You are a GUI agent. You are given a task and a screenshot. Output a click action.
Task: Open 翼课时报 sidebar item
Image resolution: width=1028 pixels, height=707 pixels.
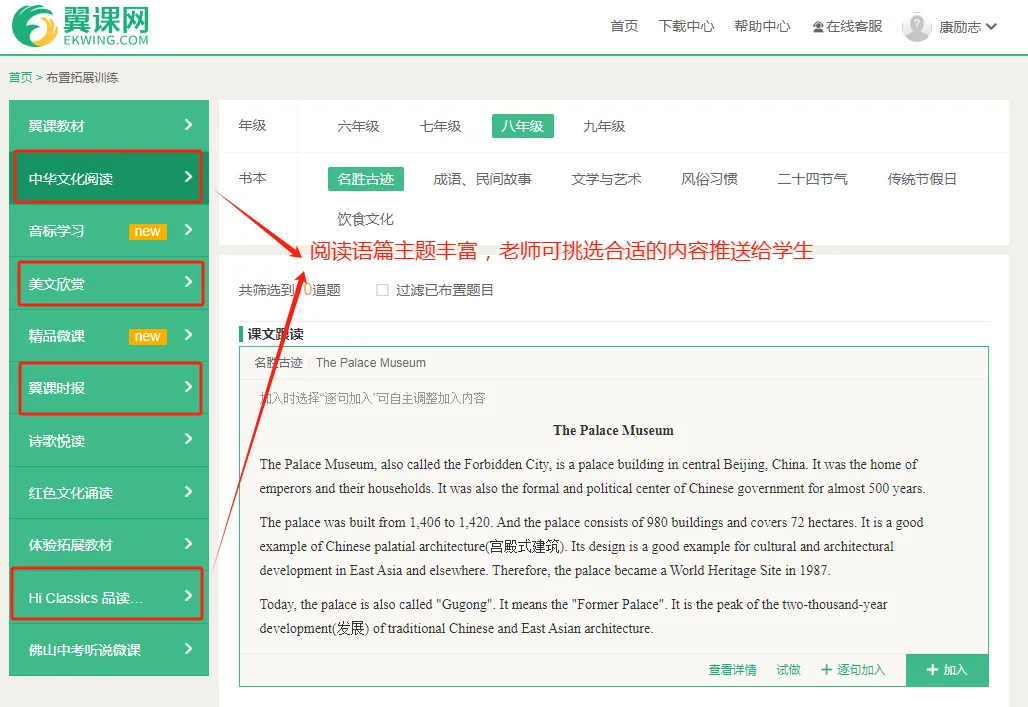(x=109, y=388)
